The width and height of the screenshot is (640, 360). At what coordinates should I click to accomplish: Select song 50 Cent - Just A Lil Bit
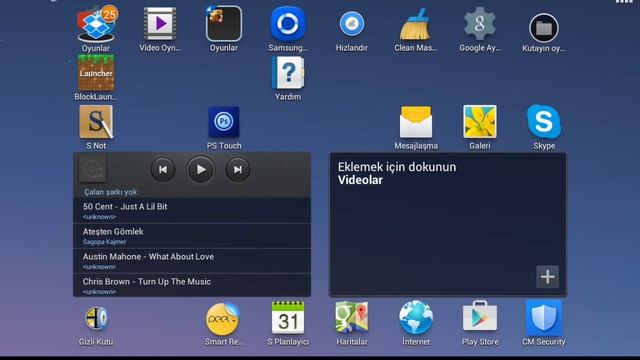pyautogui.click(x=192, y=211)
